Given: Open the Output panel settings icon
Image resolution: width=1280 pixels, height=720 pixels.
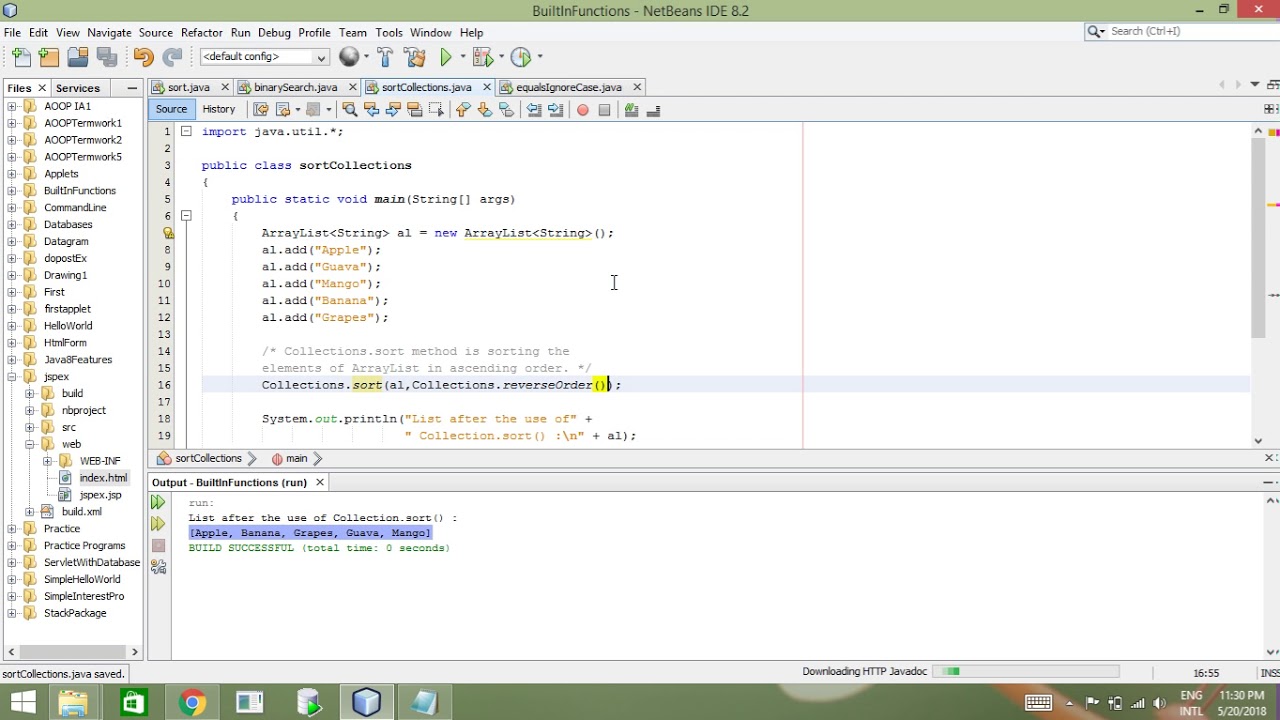Looking at the screenshot, I should click(x=158, y=566).
